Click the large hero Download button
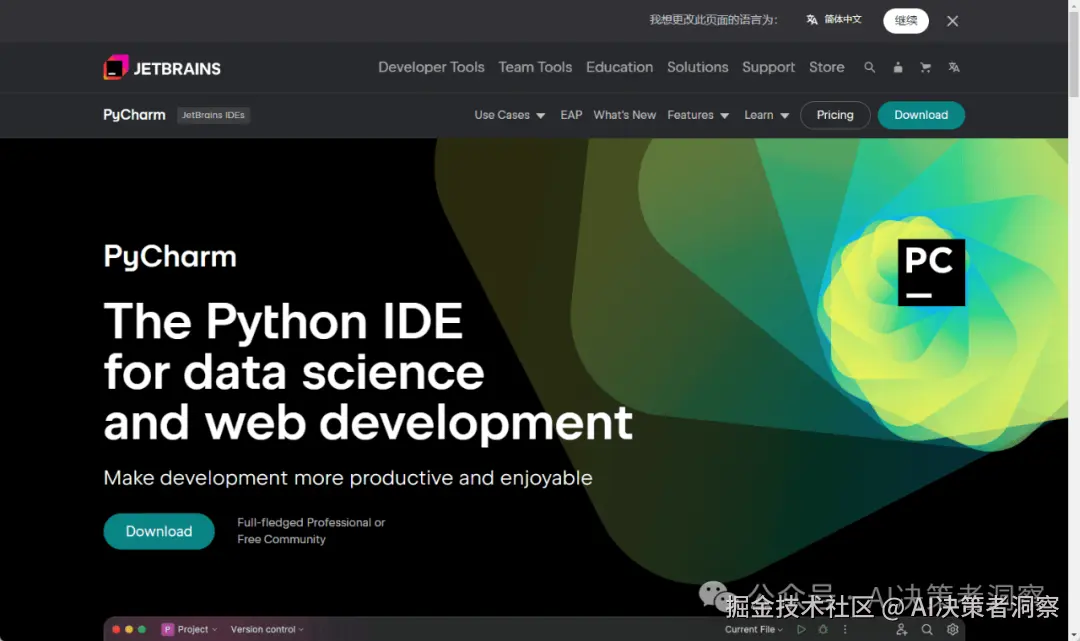This screenshot has width=1080, height=641. pyautogui.click(x=159, y=531)
